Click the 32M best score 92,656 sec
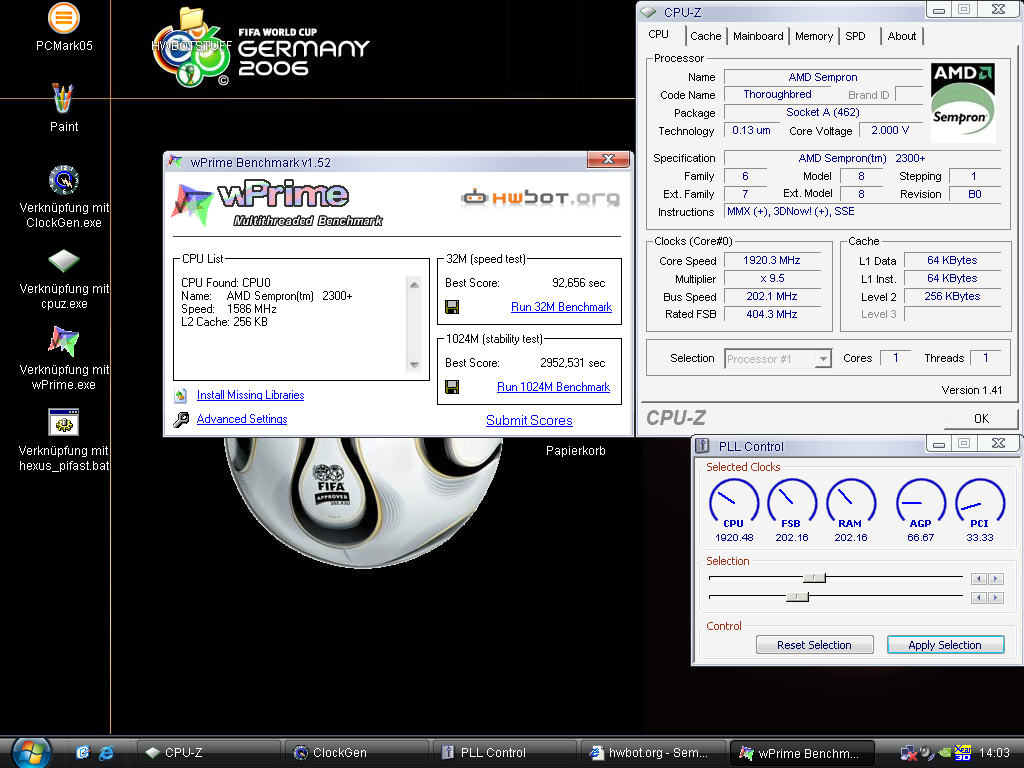Viewport: 1024px width, 768px height. coord(579,283)
